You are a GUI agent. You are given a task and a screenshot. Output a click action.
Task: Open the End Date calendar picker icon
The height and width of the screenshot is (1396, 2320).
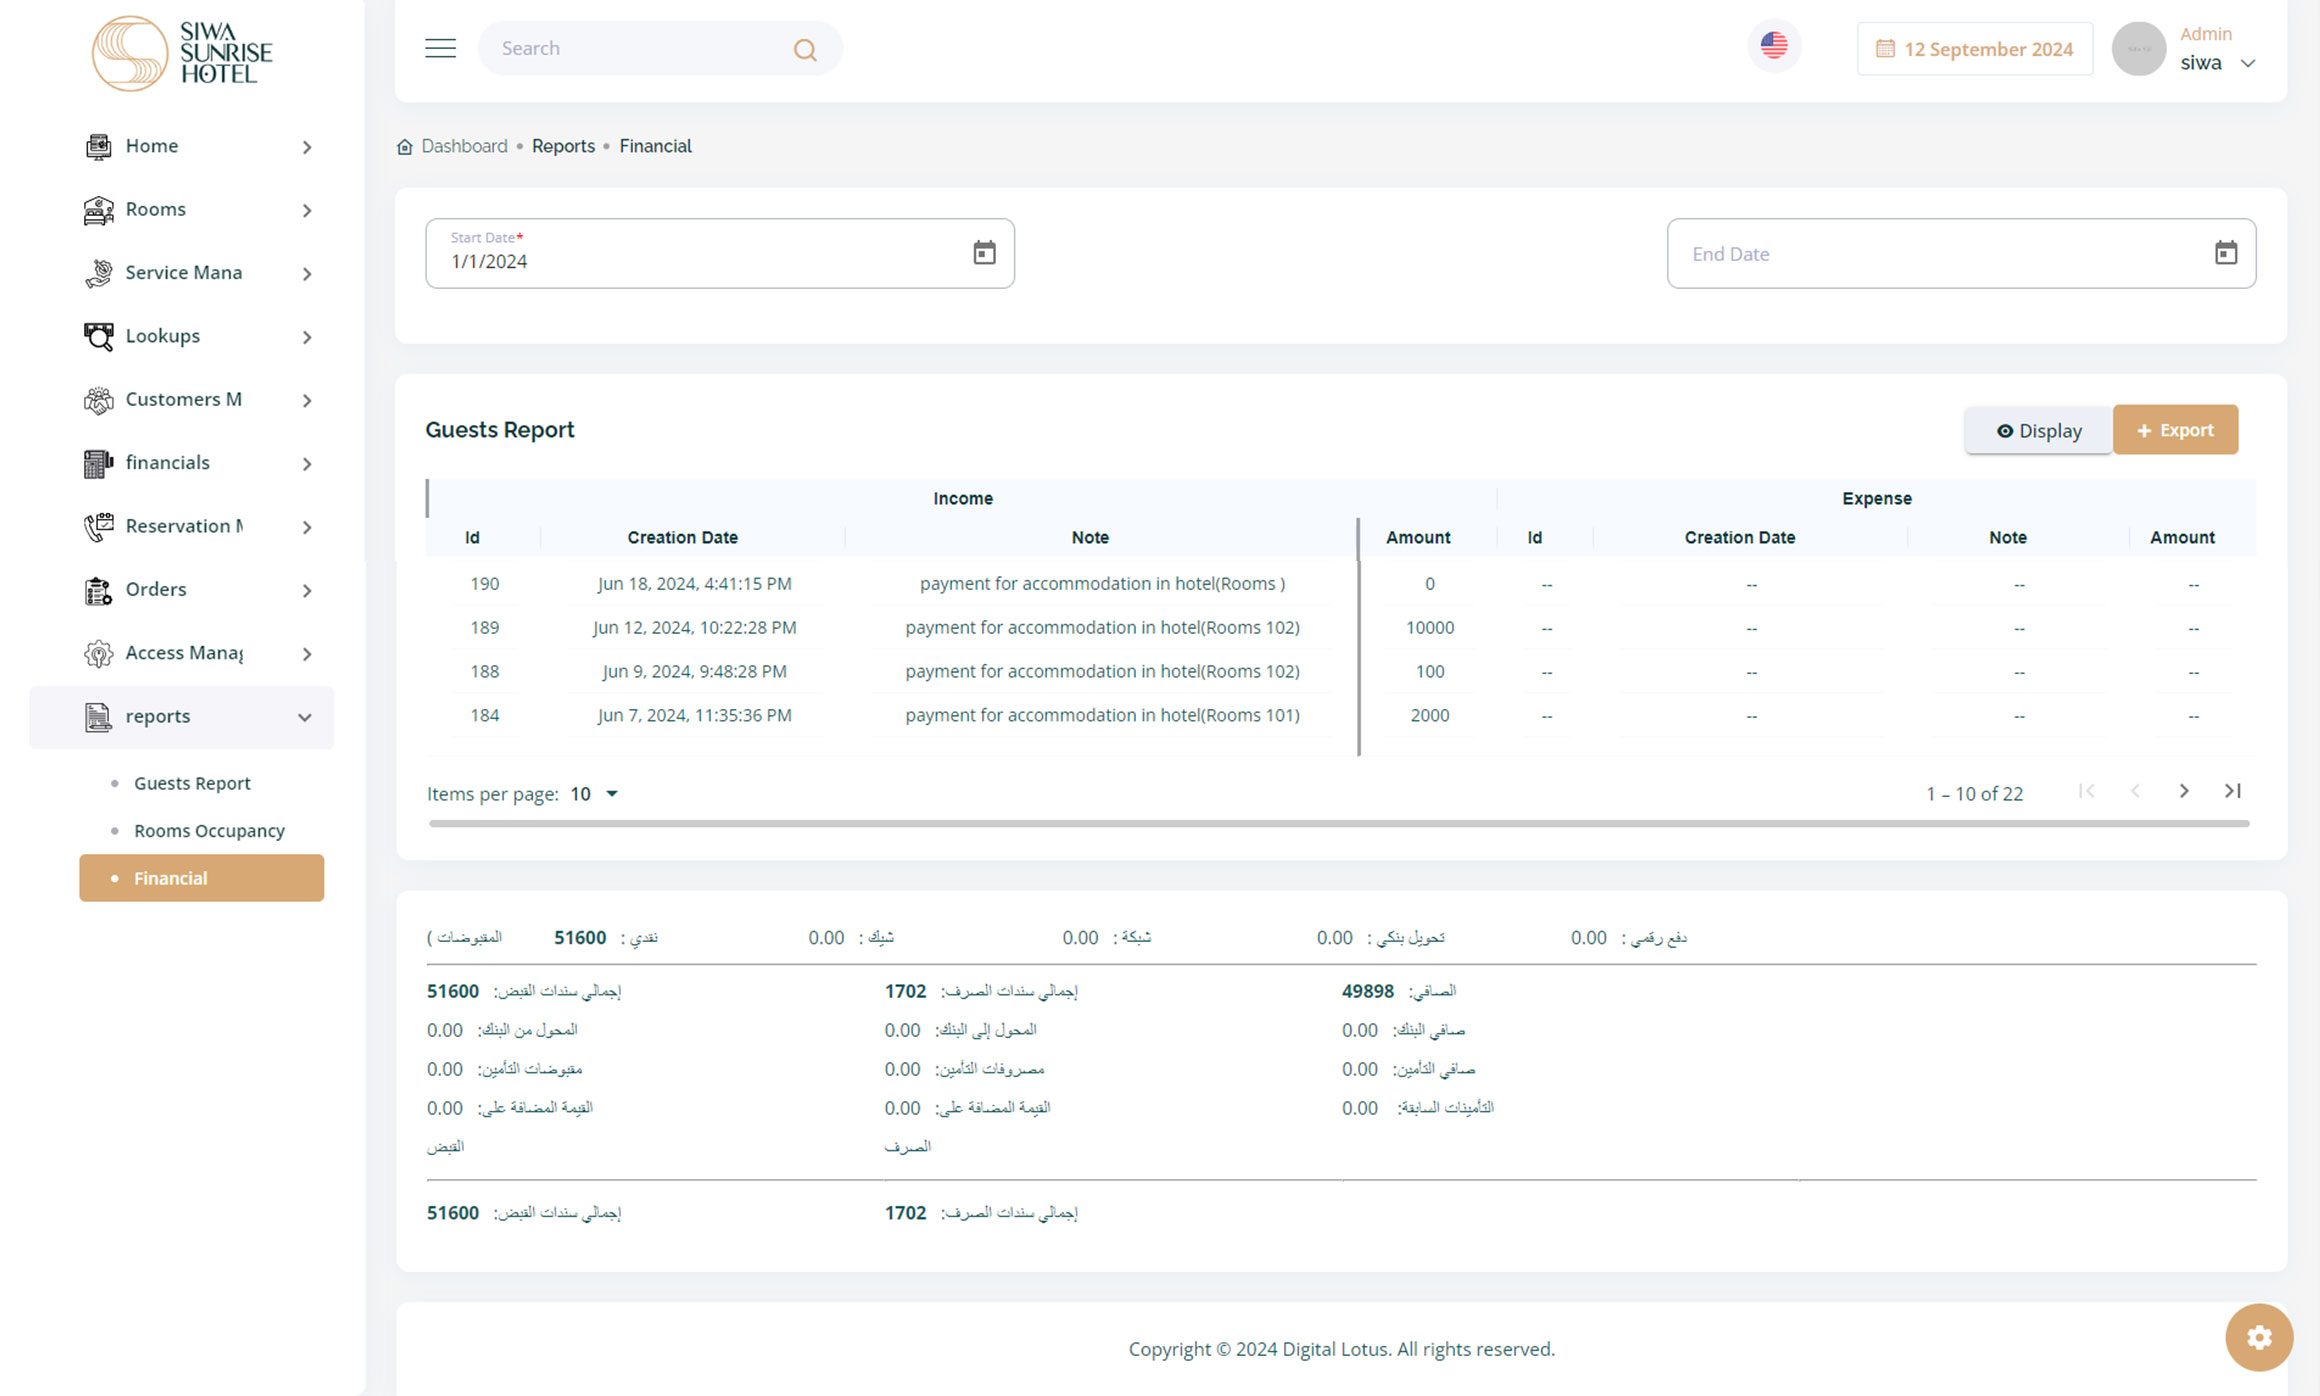(2225, 253)
